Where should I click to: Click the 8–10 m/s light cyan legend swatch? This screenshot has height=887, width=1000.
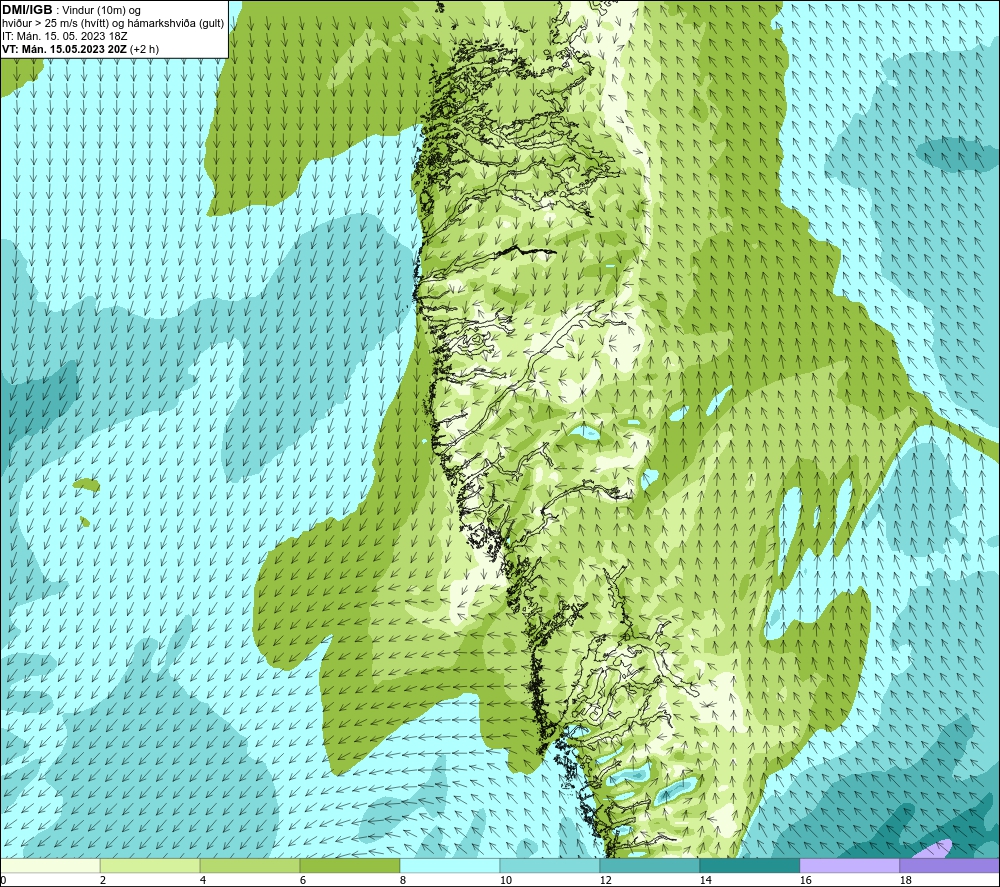click(450, 865)
